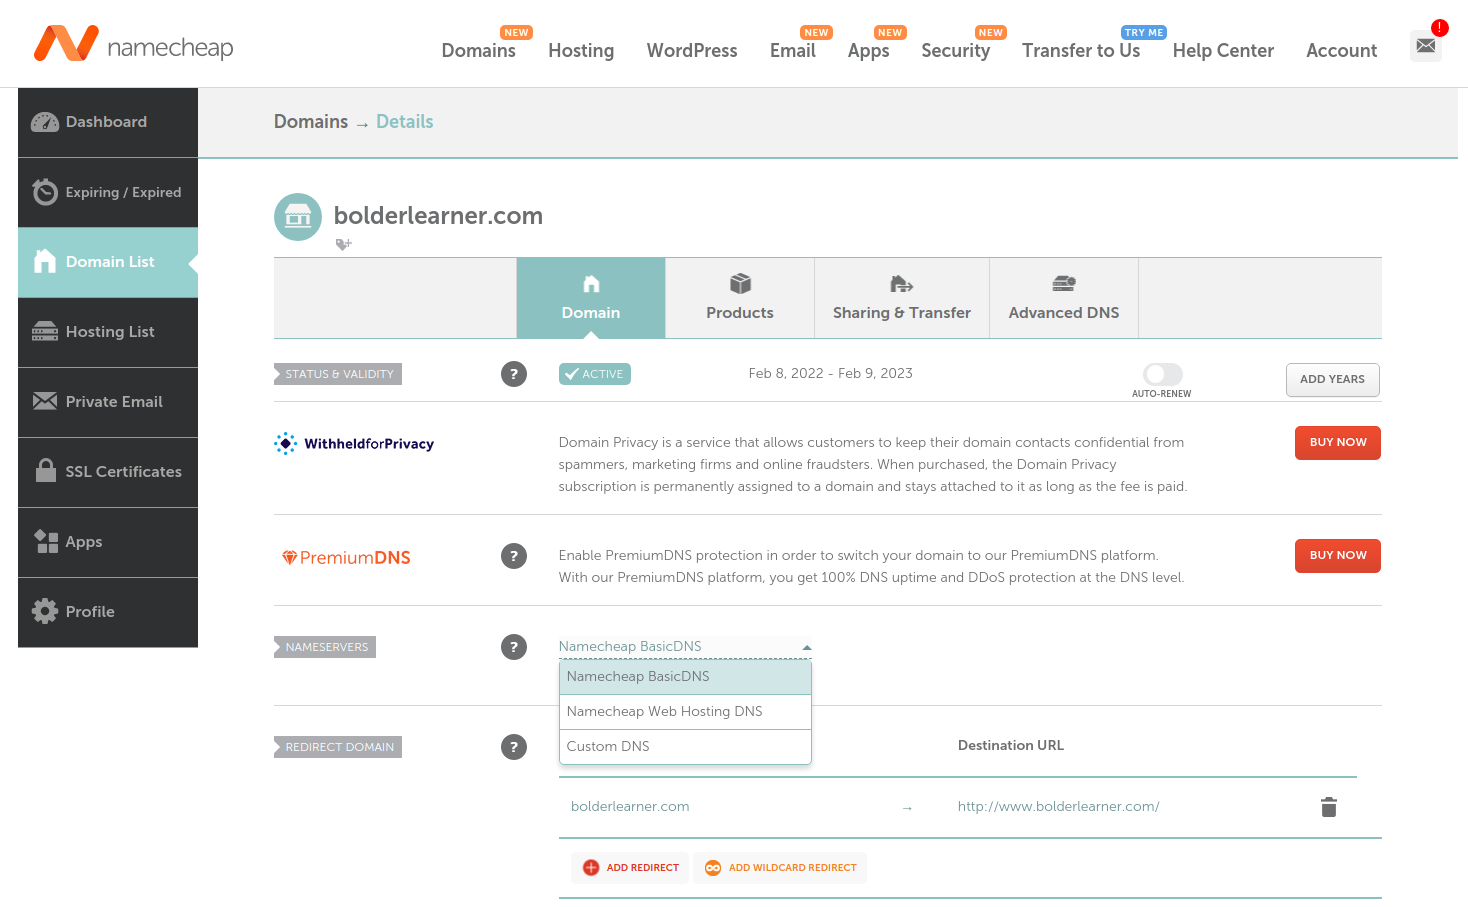This screenshot has height=907, width=1468.
Task: Click the add tag icon under domain name
Action: click(344, 245)
